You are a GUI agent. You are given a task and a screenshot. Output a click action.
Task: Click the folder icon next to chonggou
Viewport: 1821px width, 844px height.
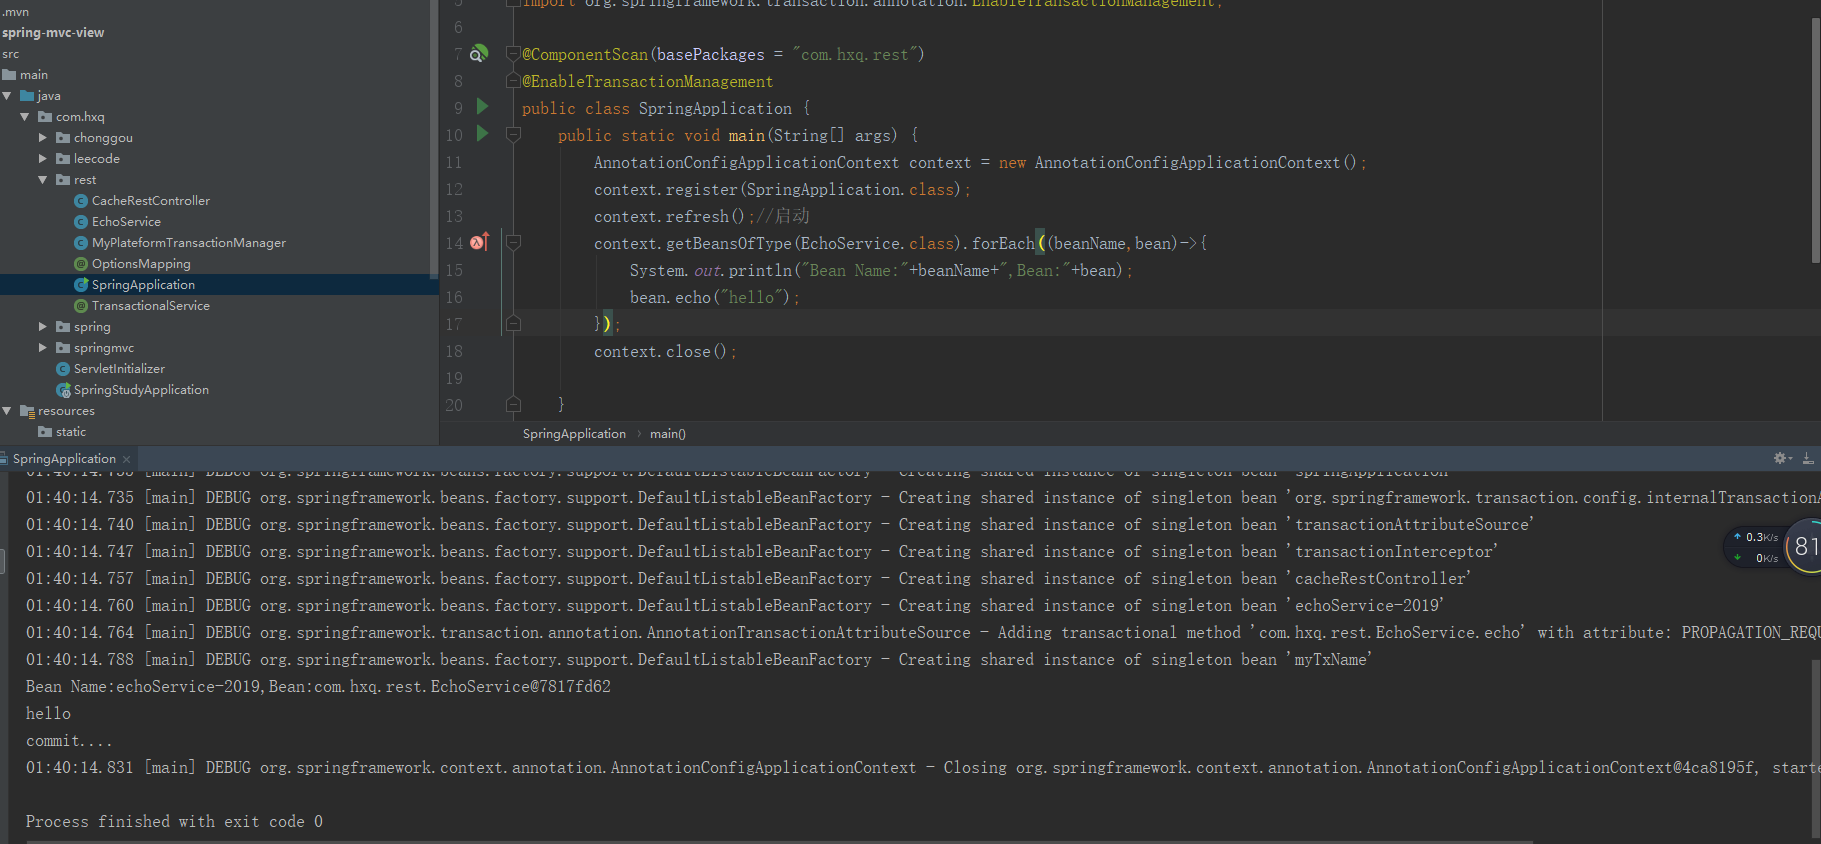(63, 138)
